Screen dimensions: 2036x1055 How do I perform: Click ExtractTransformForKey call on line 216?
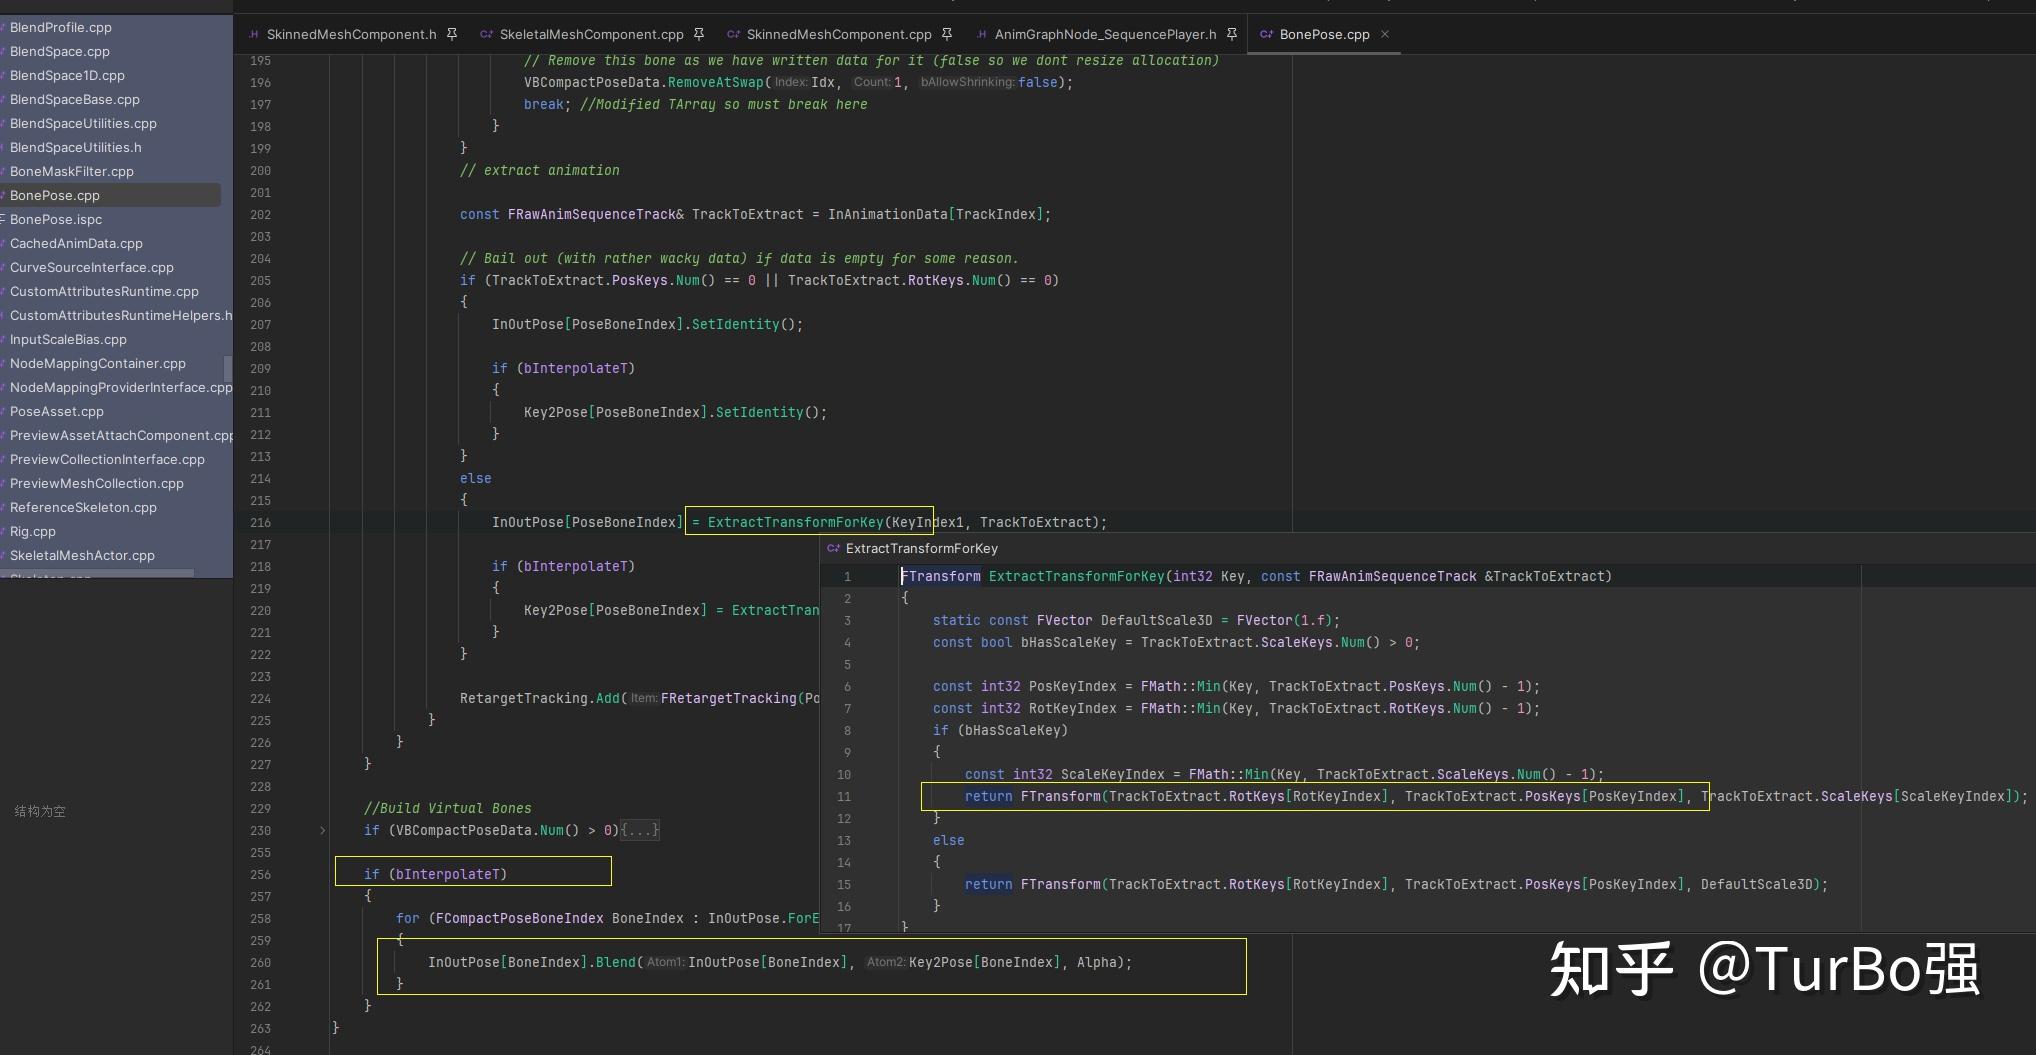pos(795,522)
